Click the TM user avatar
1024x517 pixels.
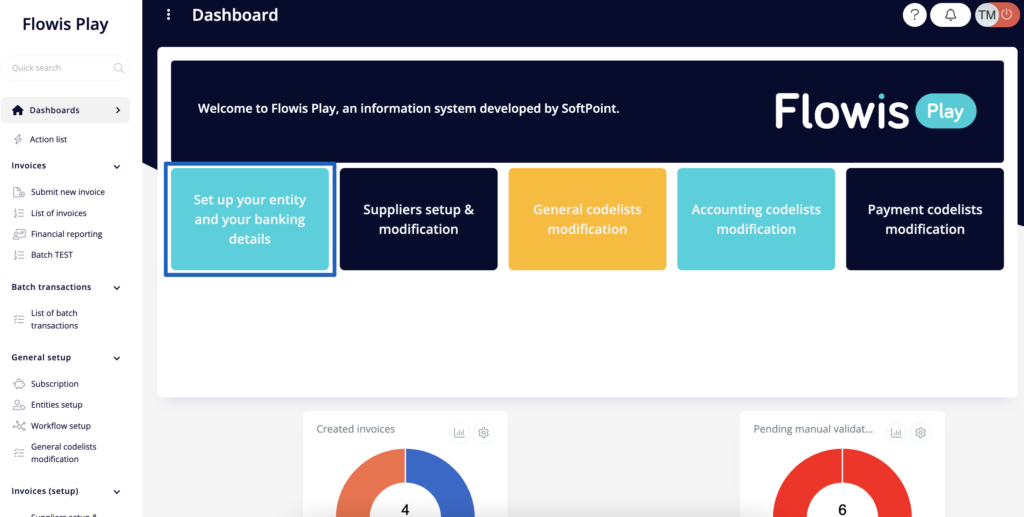click(987, 14)
